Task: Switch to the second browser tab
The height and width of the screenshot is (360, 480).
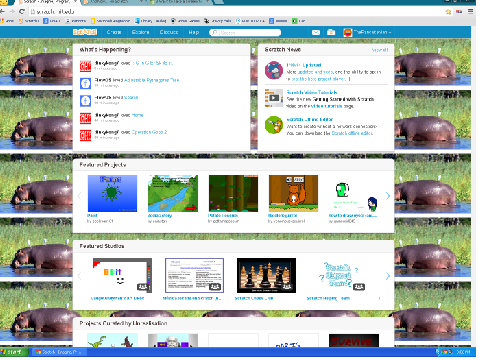Action: click(113, 2)
